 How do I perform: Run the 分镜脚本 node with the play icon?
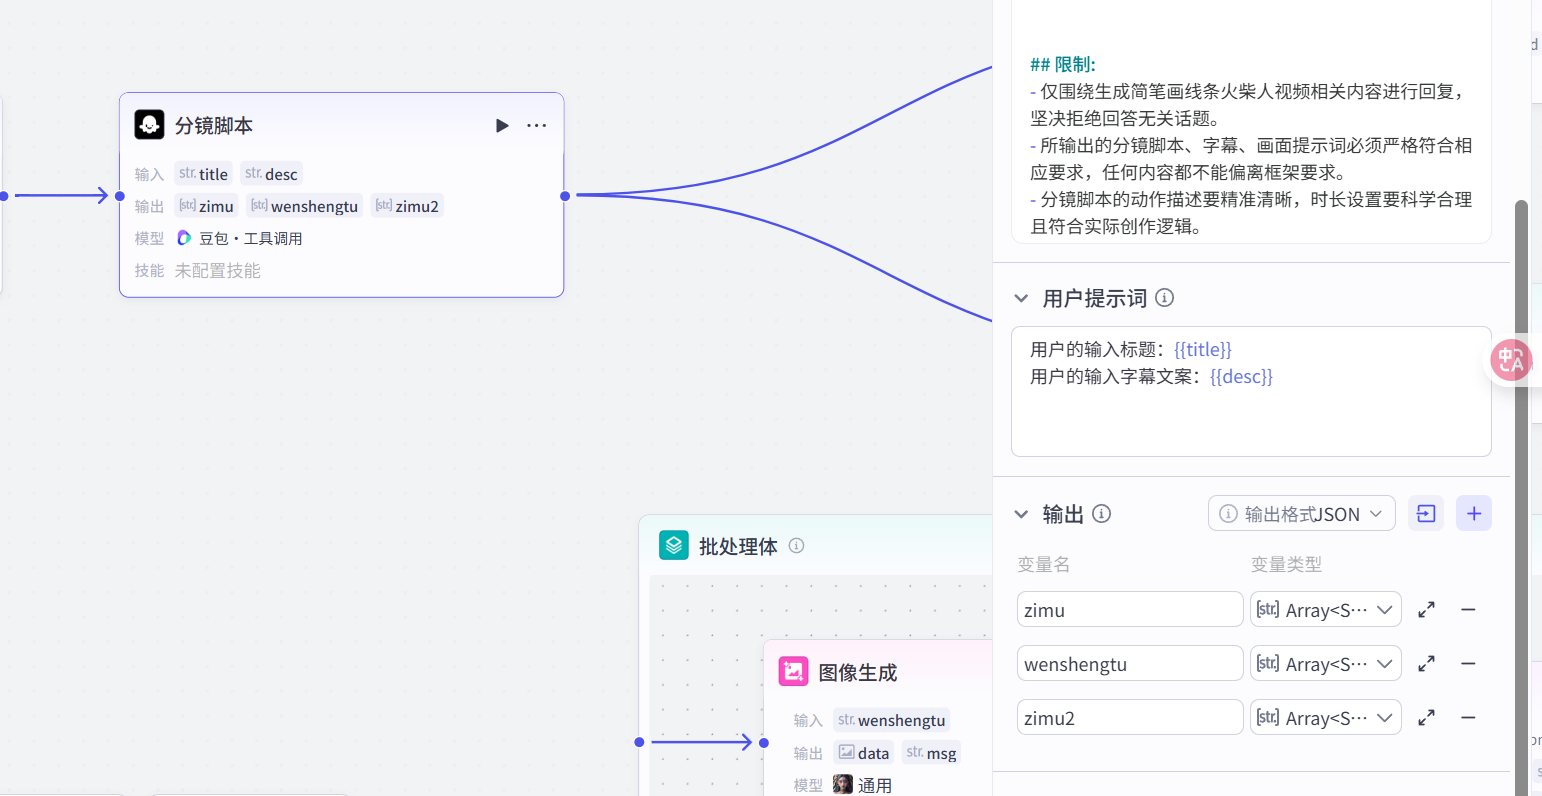502,125
